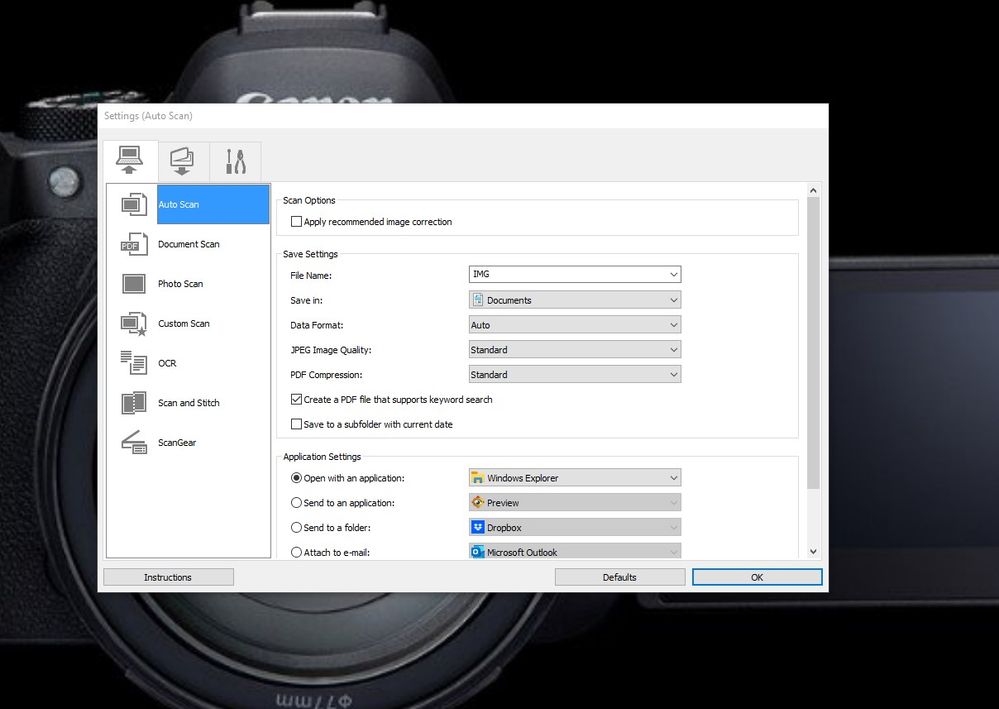Screen dimensions: 999x709
Task: Open the Windows Explorer application dropdown
Action: [x=575, y=478]
